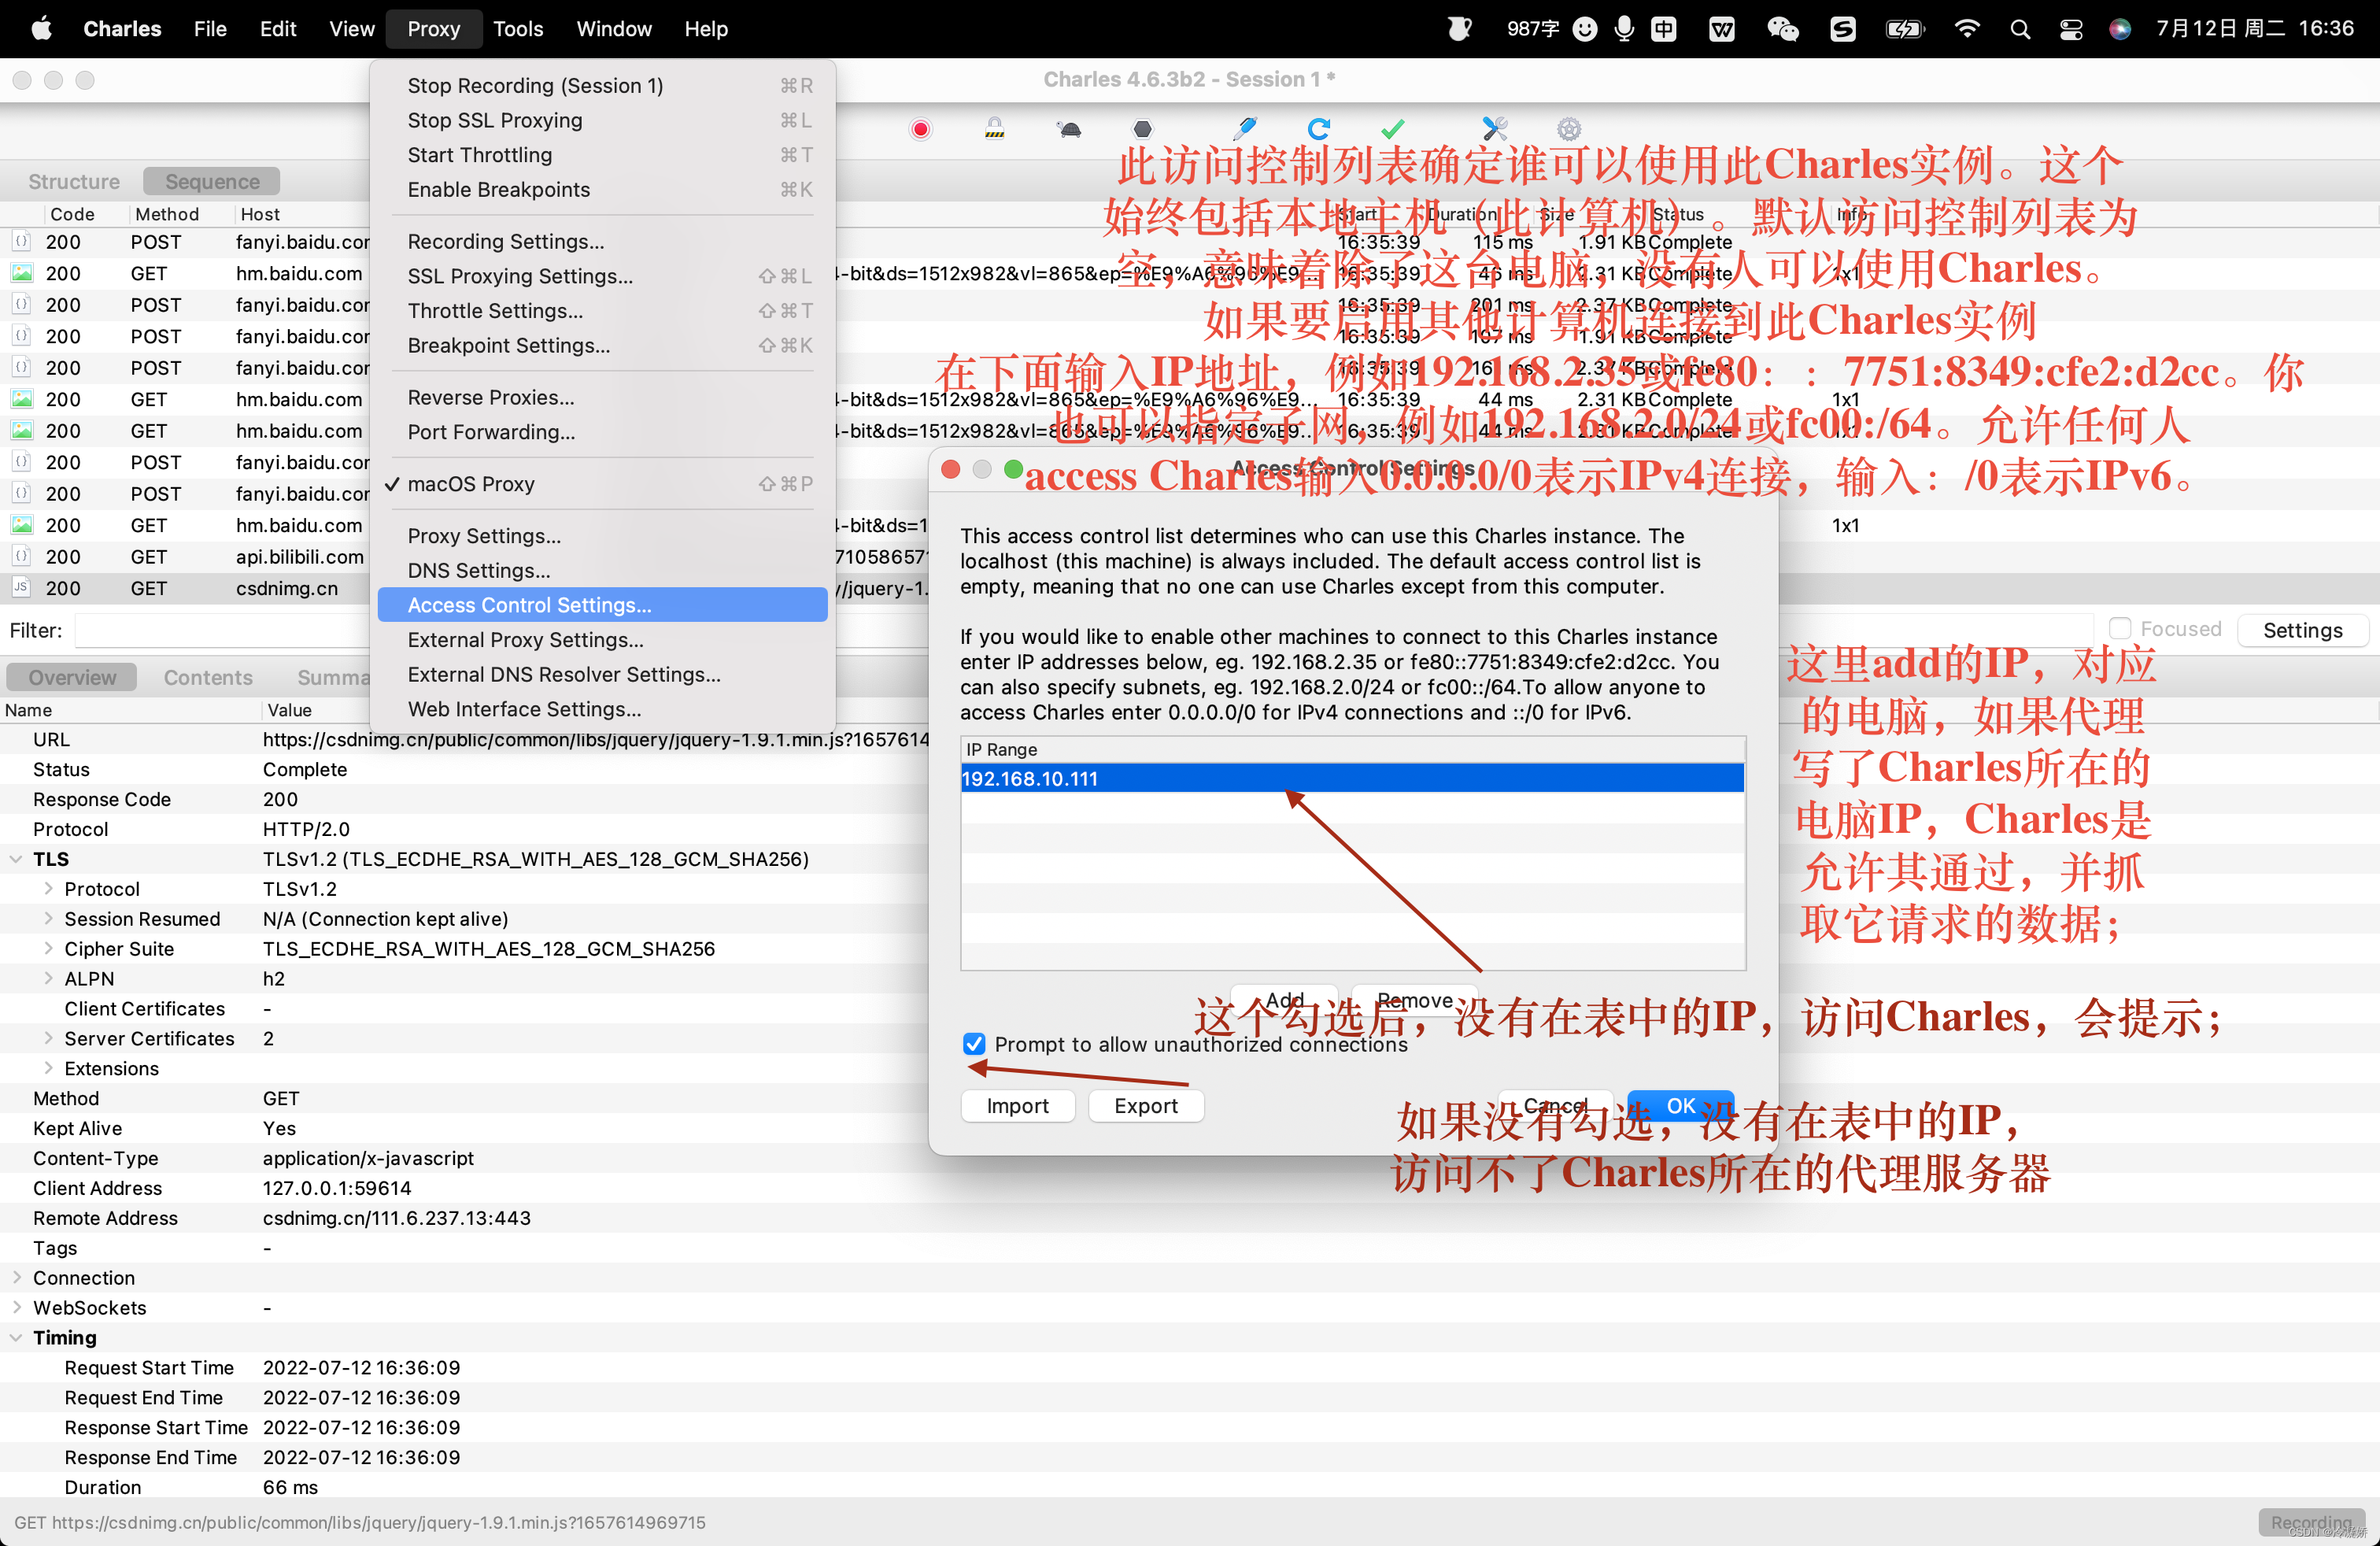Open the Settings gear toolbar icon

(1569, 129)
